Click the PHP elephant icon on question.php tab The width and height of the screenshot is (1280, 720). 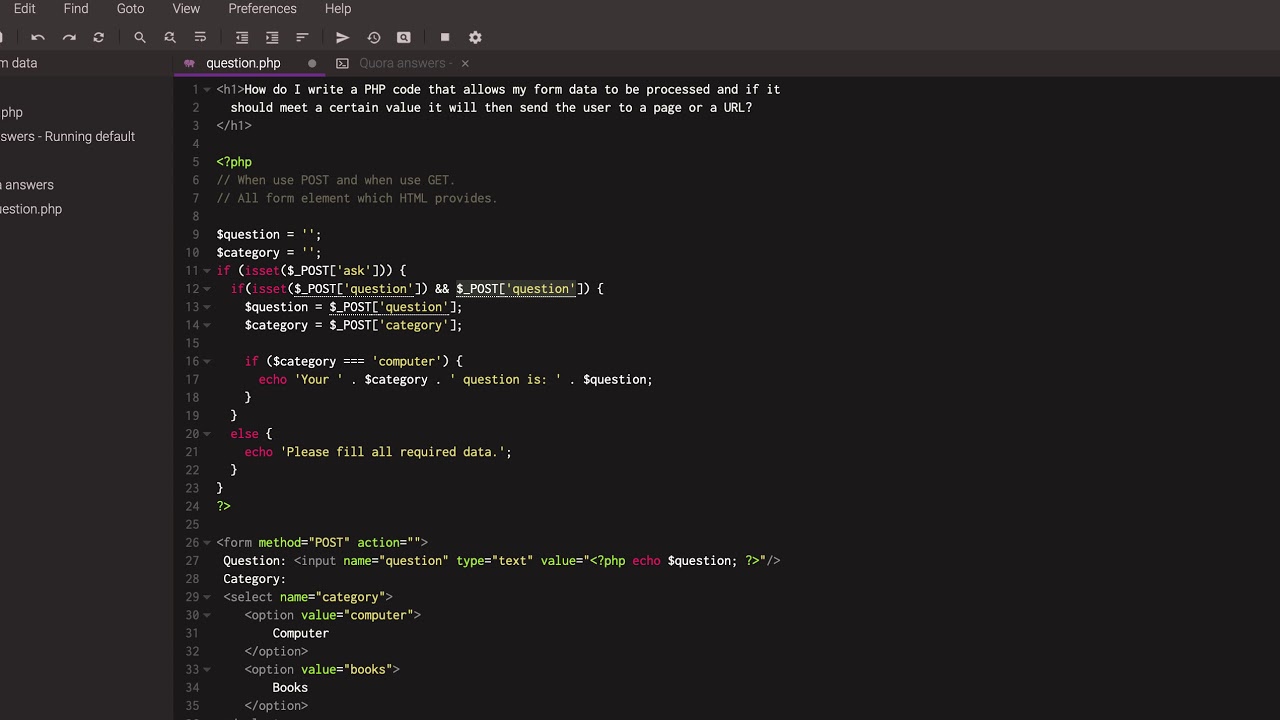pyautogui.click(x=190, y=63)
